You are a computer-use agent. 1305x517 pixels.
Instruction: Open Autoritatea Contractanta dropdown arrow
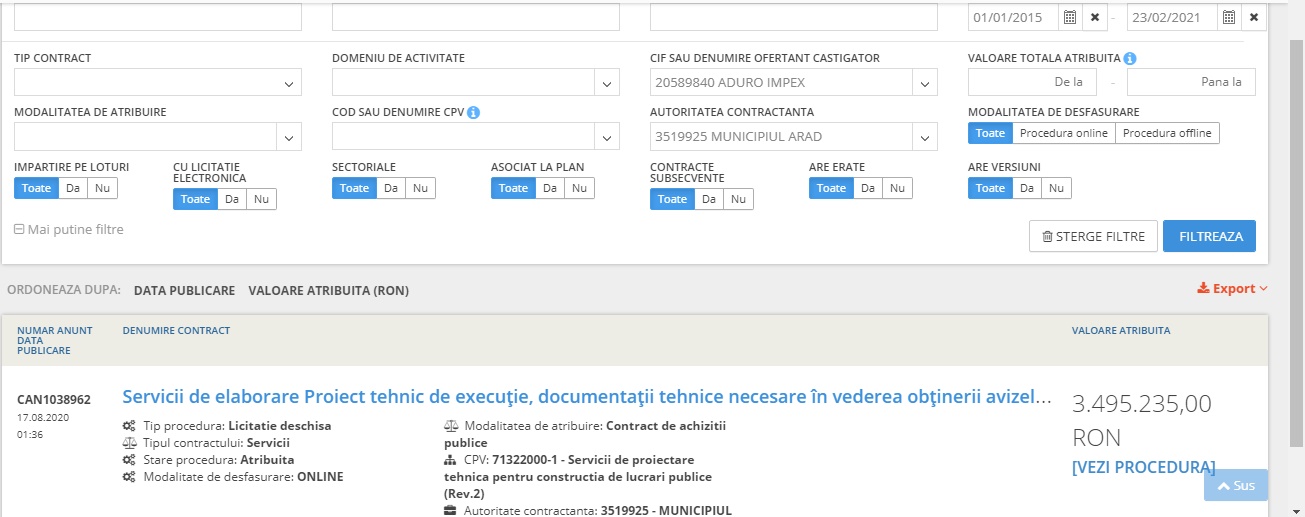pos(924,137)
